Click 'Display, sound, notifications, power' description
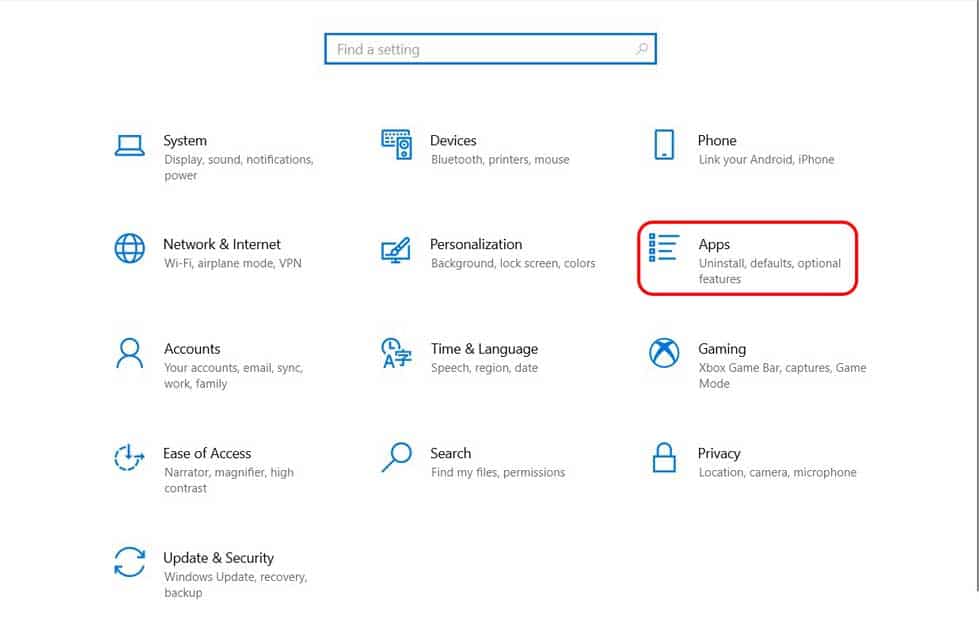The width and height of the screenshot is (979, 621). [x=239, y=167]
